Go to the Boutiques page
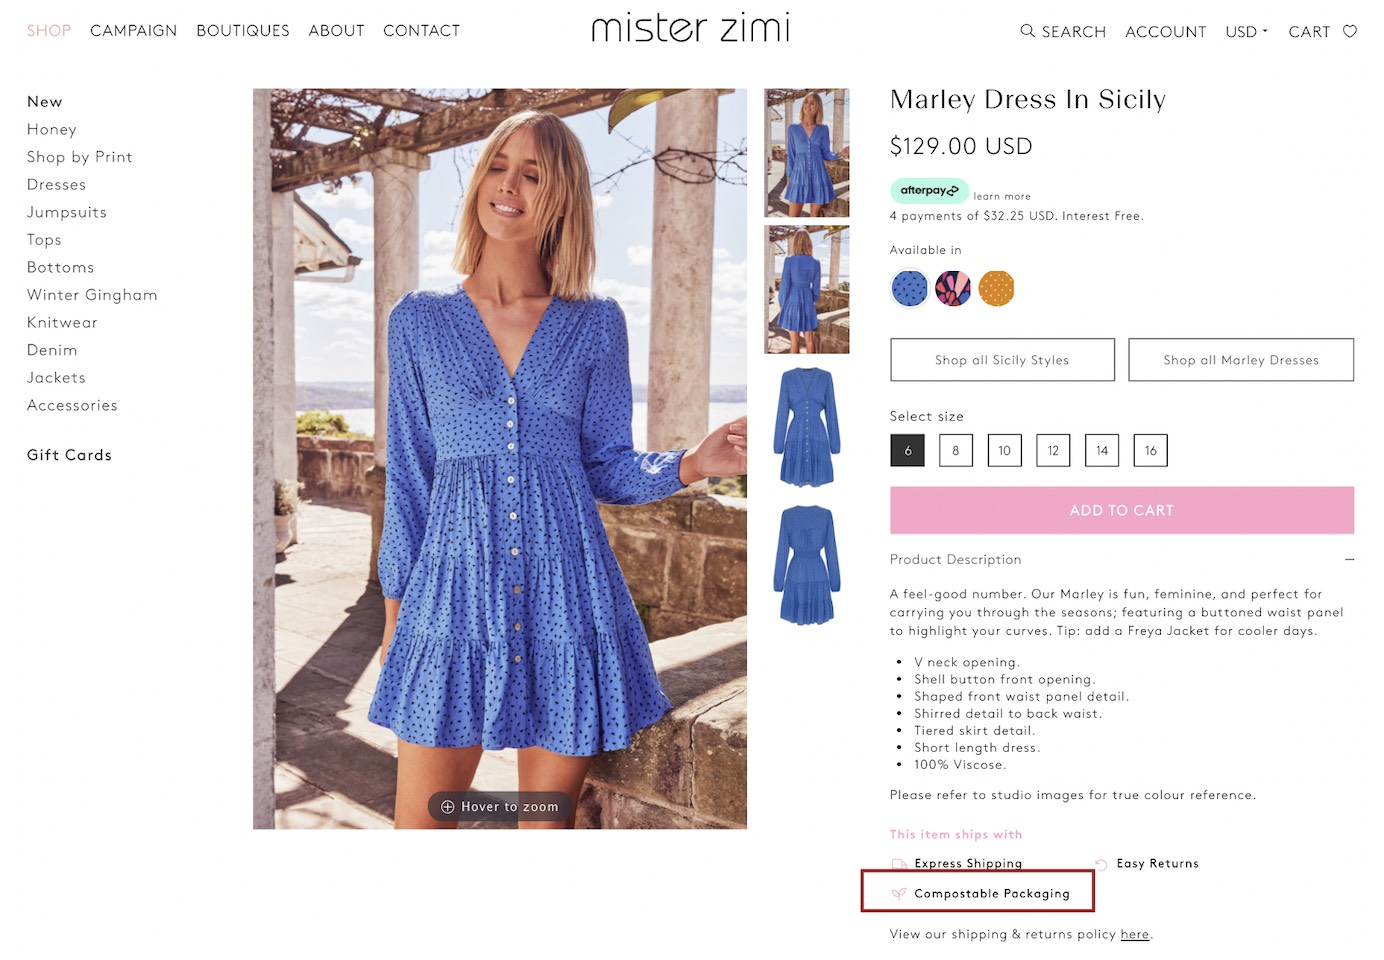This screenshot has height=960, width=1384. pyautogui.click(x=243, y=31)
